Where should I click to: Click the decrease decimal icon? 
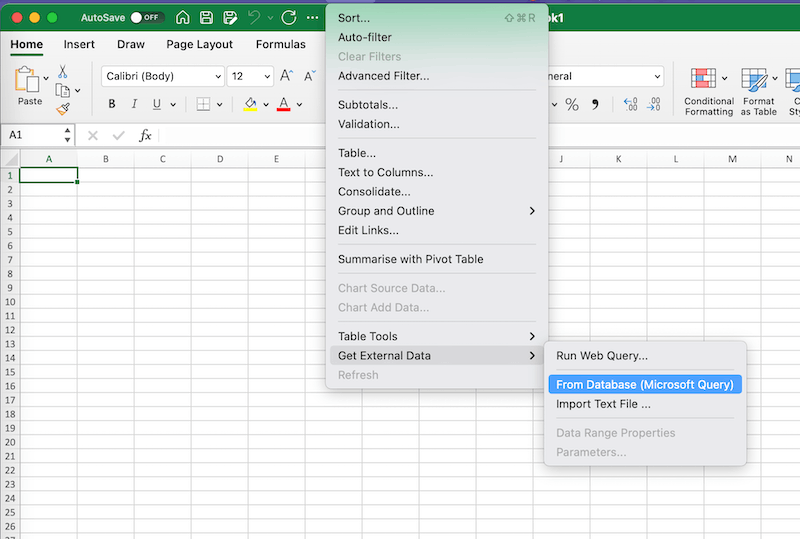(x=654, y=105)
